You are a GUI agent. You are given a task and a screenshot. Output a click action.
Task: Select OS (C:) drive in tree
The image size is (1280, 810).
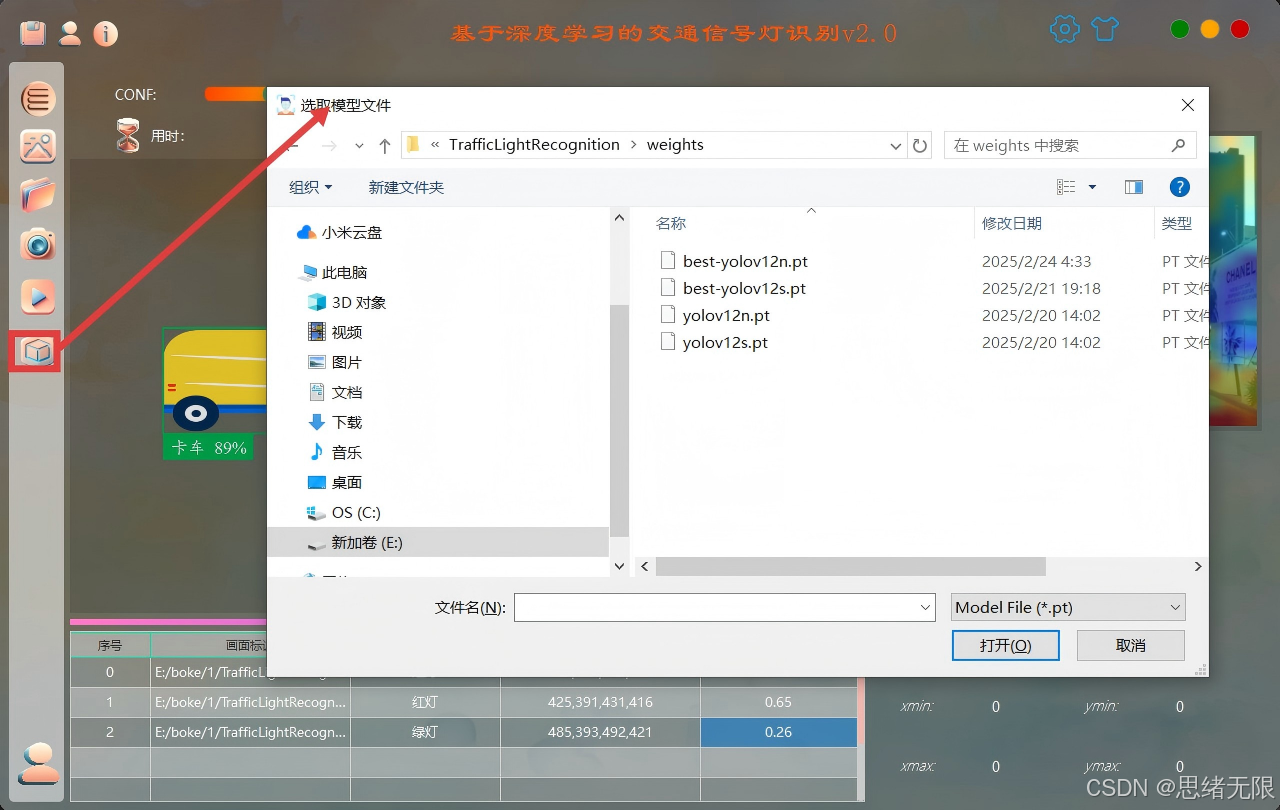(344, 512)
